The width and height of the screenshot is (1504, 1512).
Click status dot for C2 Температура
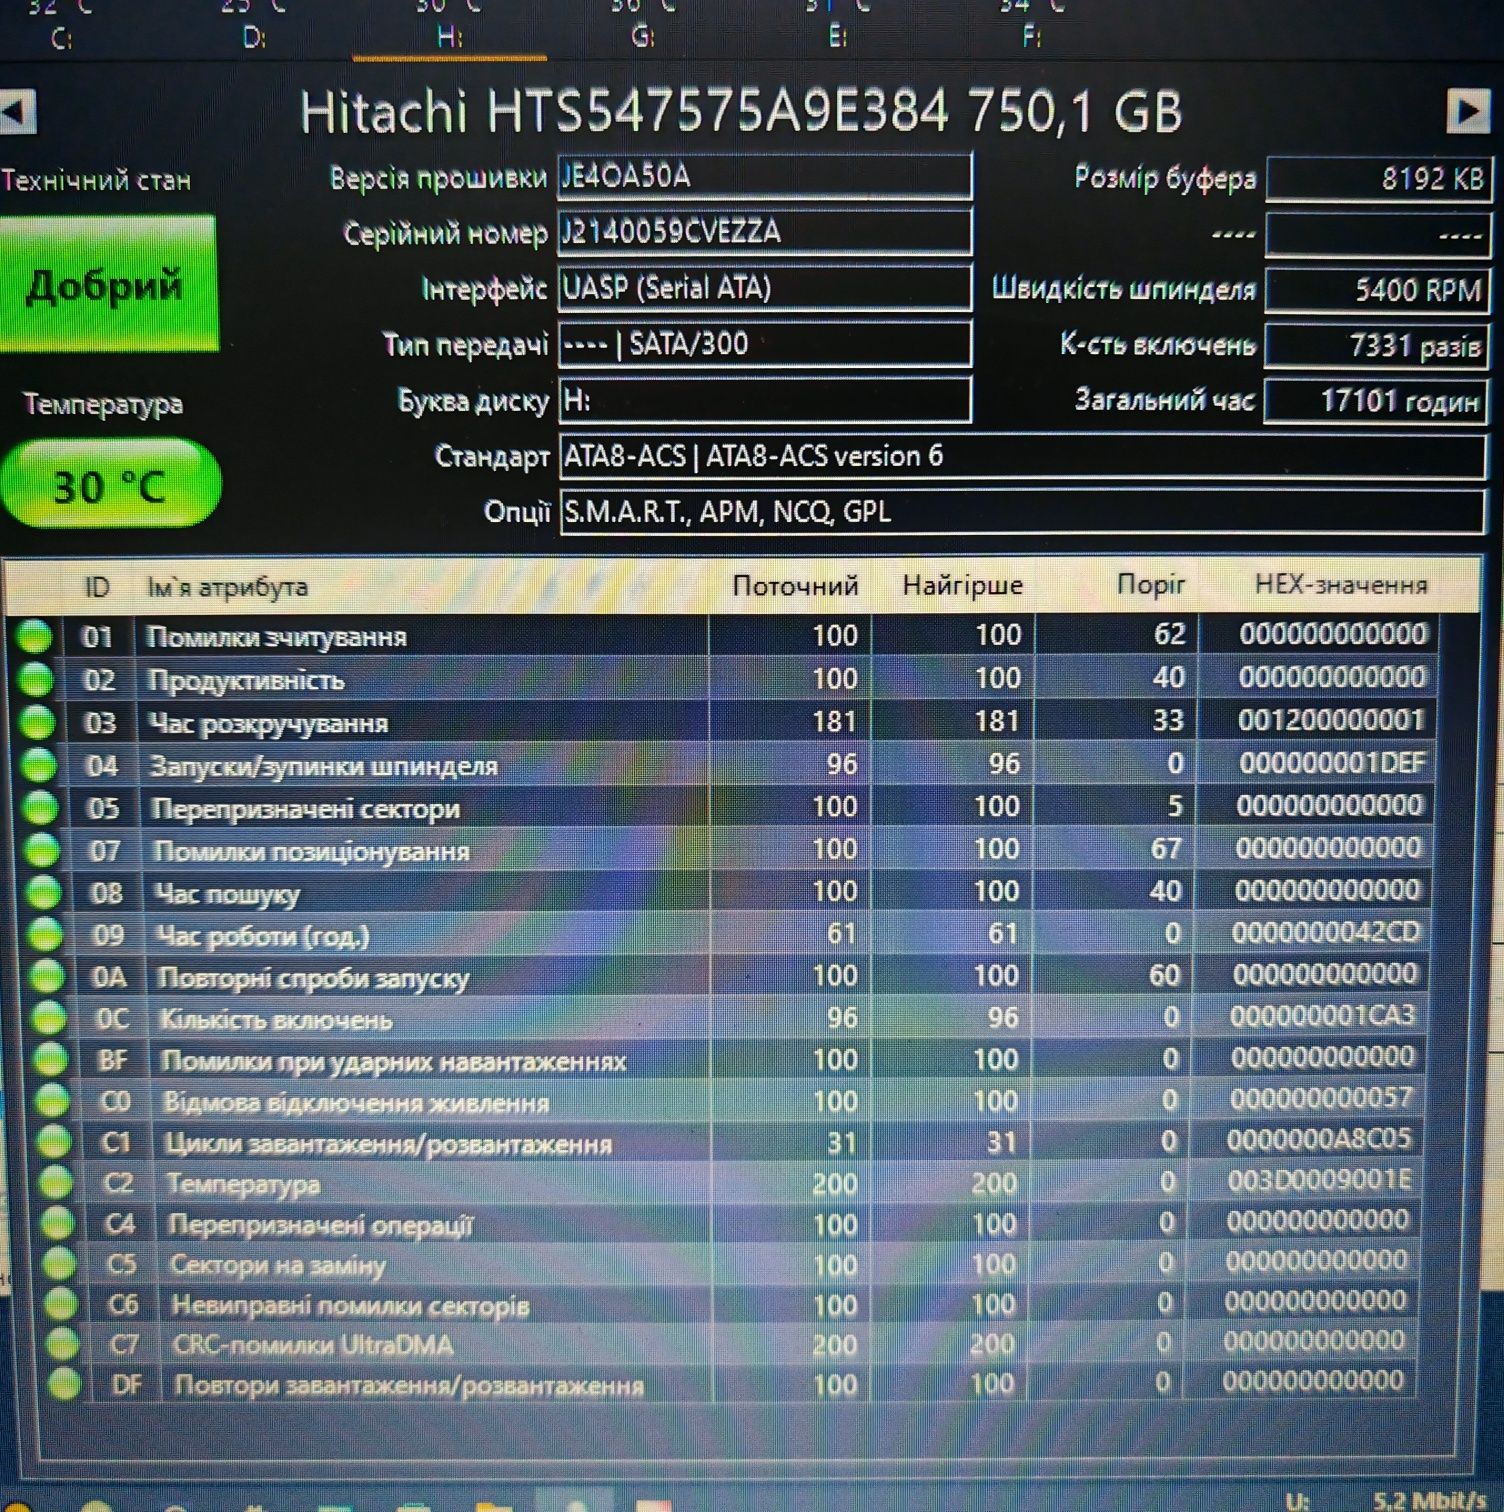click(56, 1183)
